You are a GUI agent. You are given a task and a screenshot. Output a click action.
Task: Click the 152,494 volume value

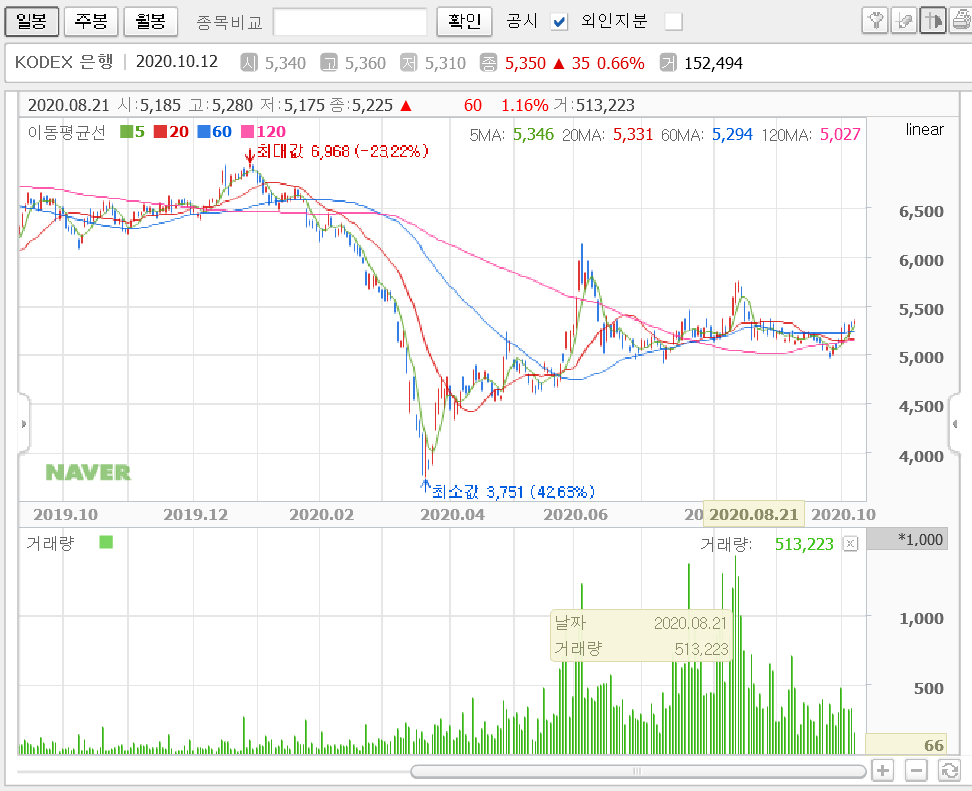(713, 63)
